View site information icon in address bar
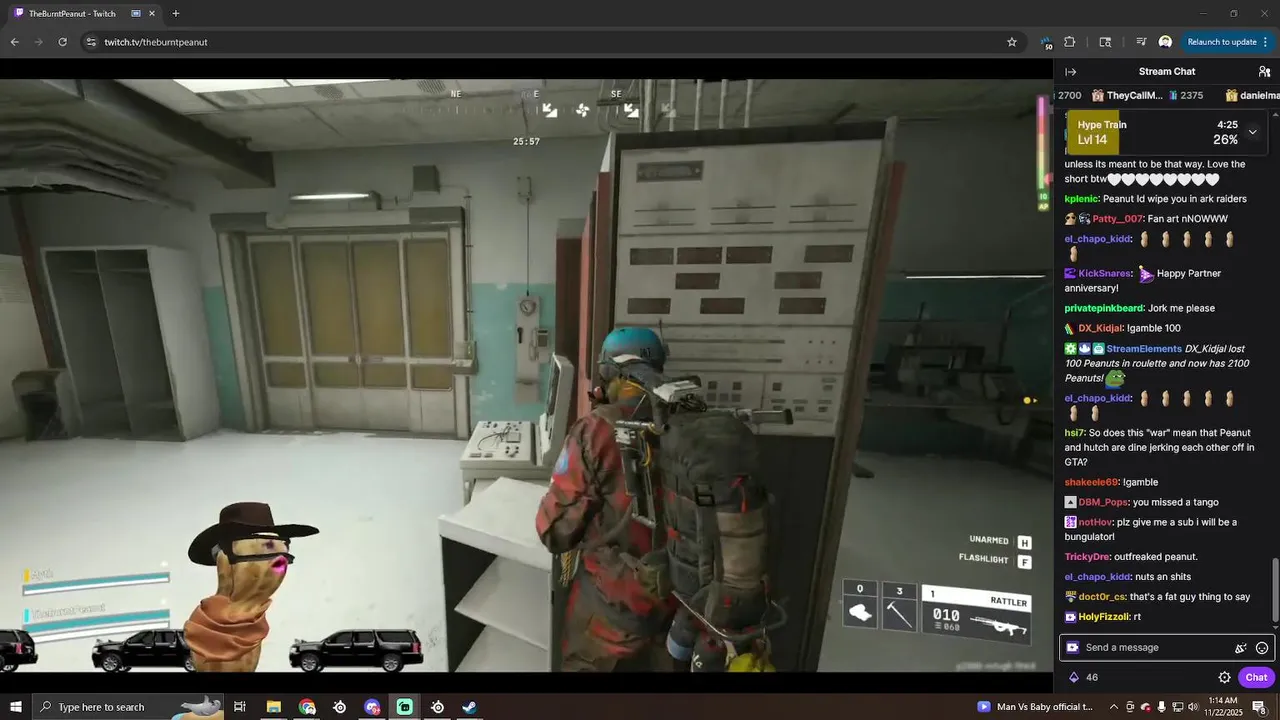The height and width of the screenshot is (720, 1280). [91, 42]
